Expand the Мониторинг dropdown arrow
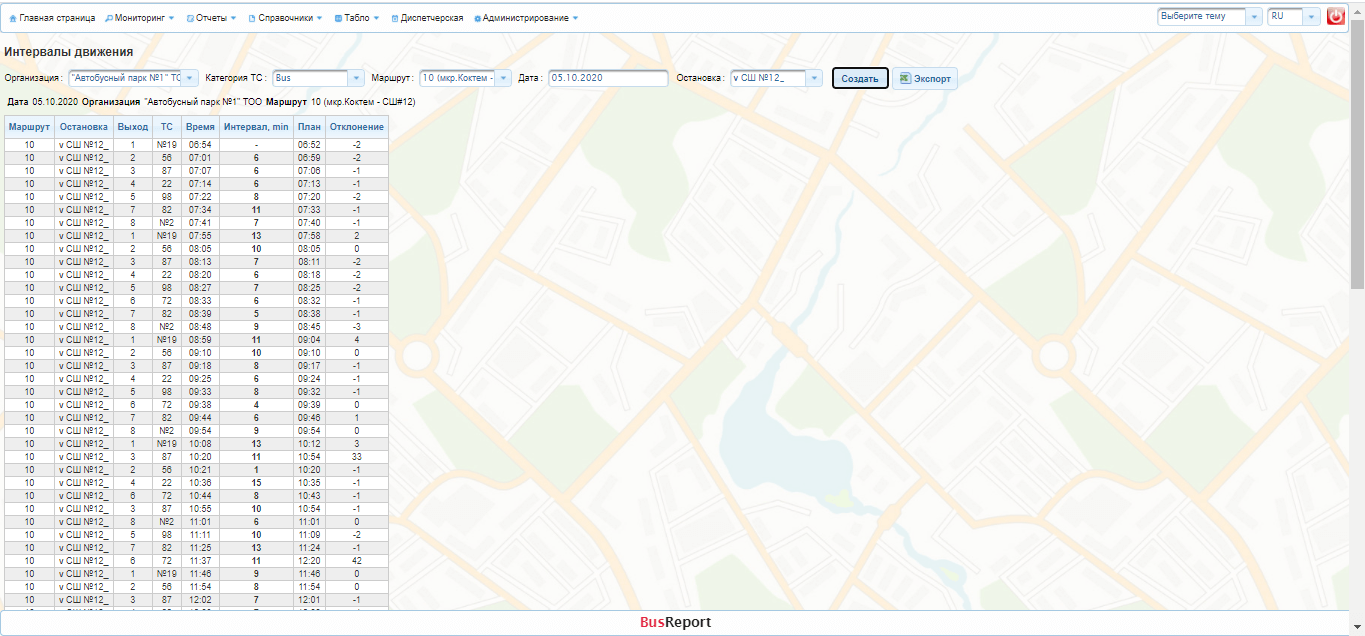This screenshot has height=636, width=1365. coord(171,18)
